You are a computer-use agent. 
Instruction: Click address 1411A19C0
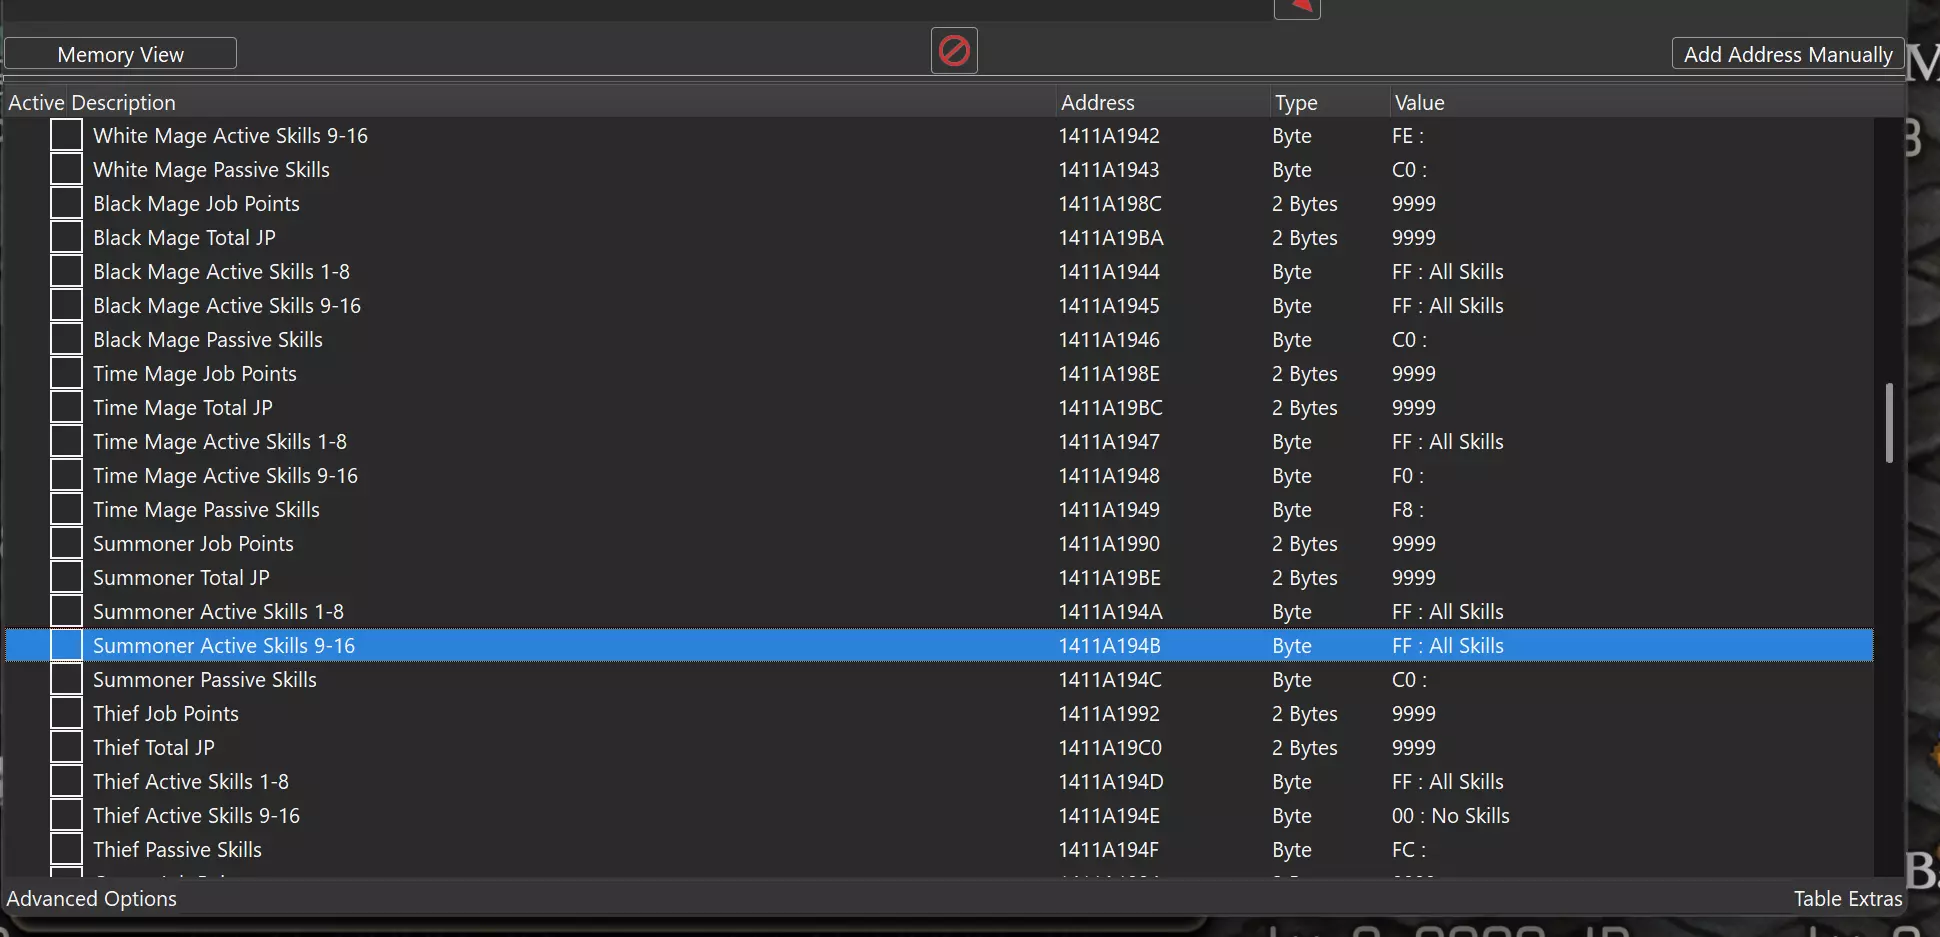(1110, 747)
